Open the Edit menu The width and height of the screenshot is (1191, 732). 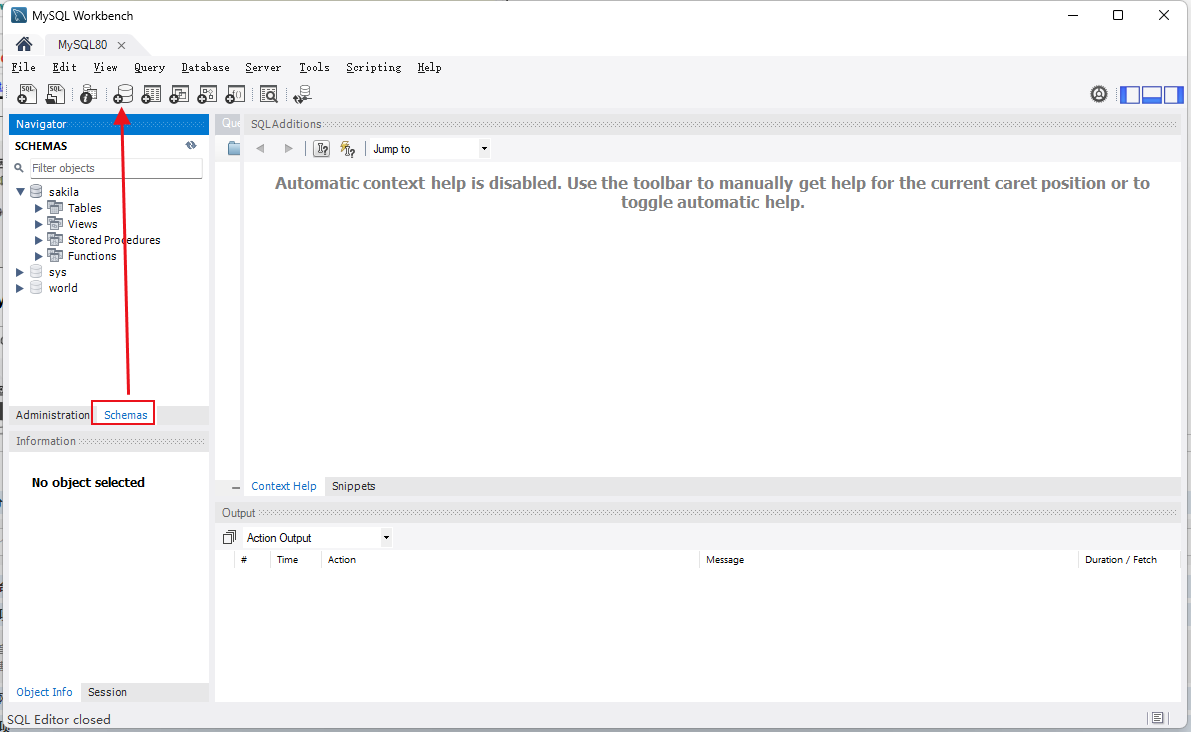point(65,68)
